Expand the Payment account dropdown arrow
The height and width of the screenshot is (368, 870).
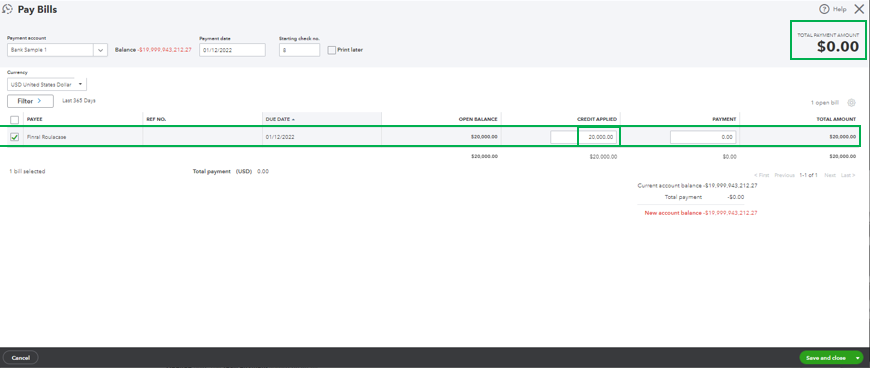(x=100, y=50)
